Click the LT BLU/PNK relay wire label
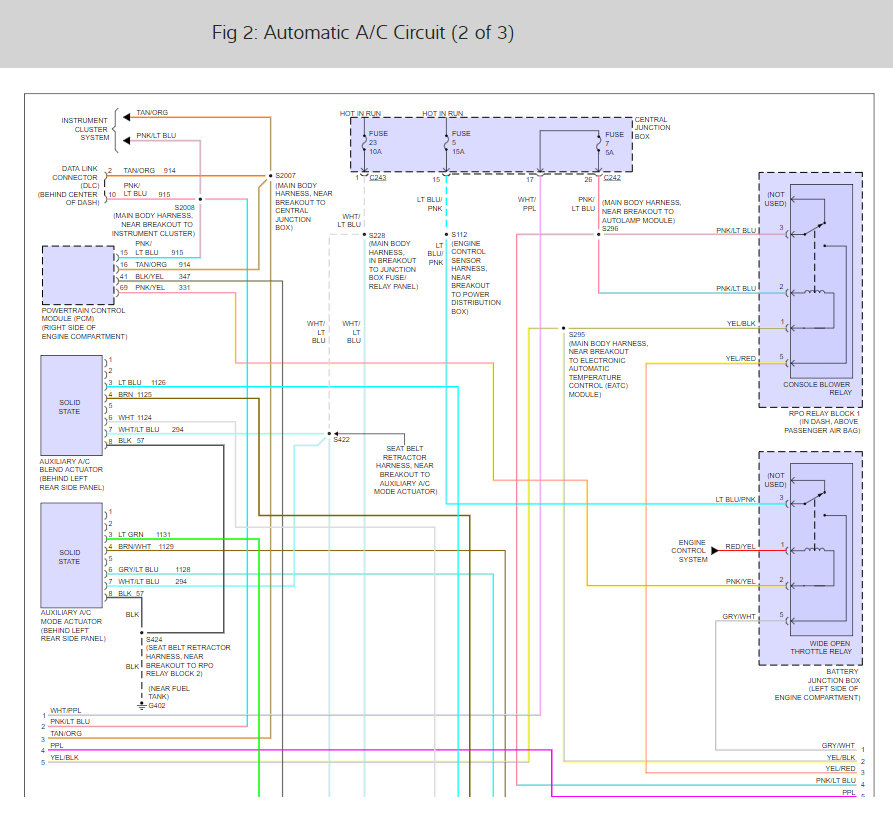893x813 pixels. [736, 500]
